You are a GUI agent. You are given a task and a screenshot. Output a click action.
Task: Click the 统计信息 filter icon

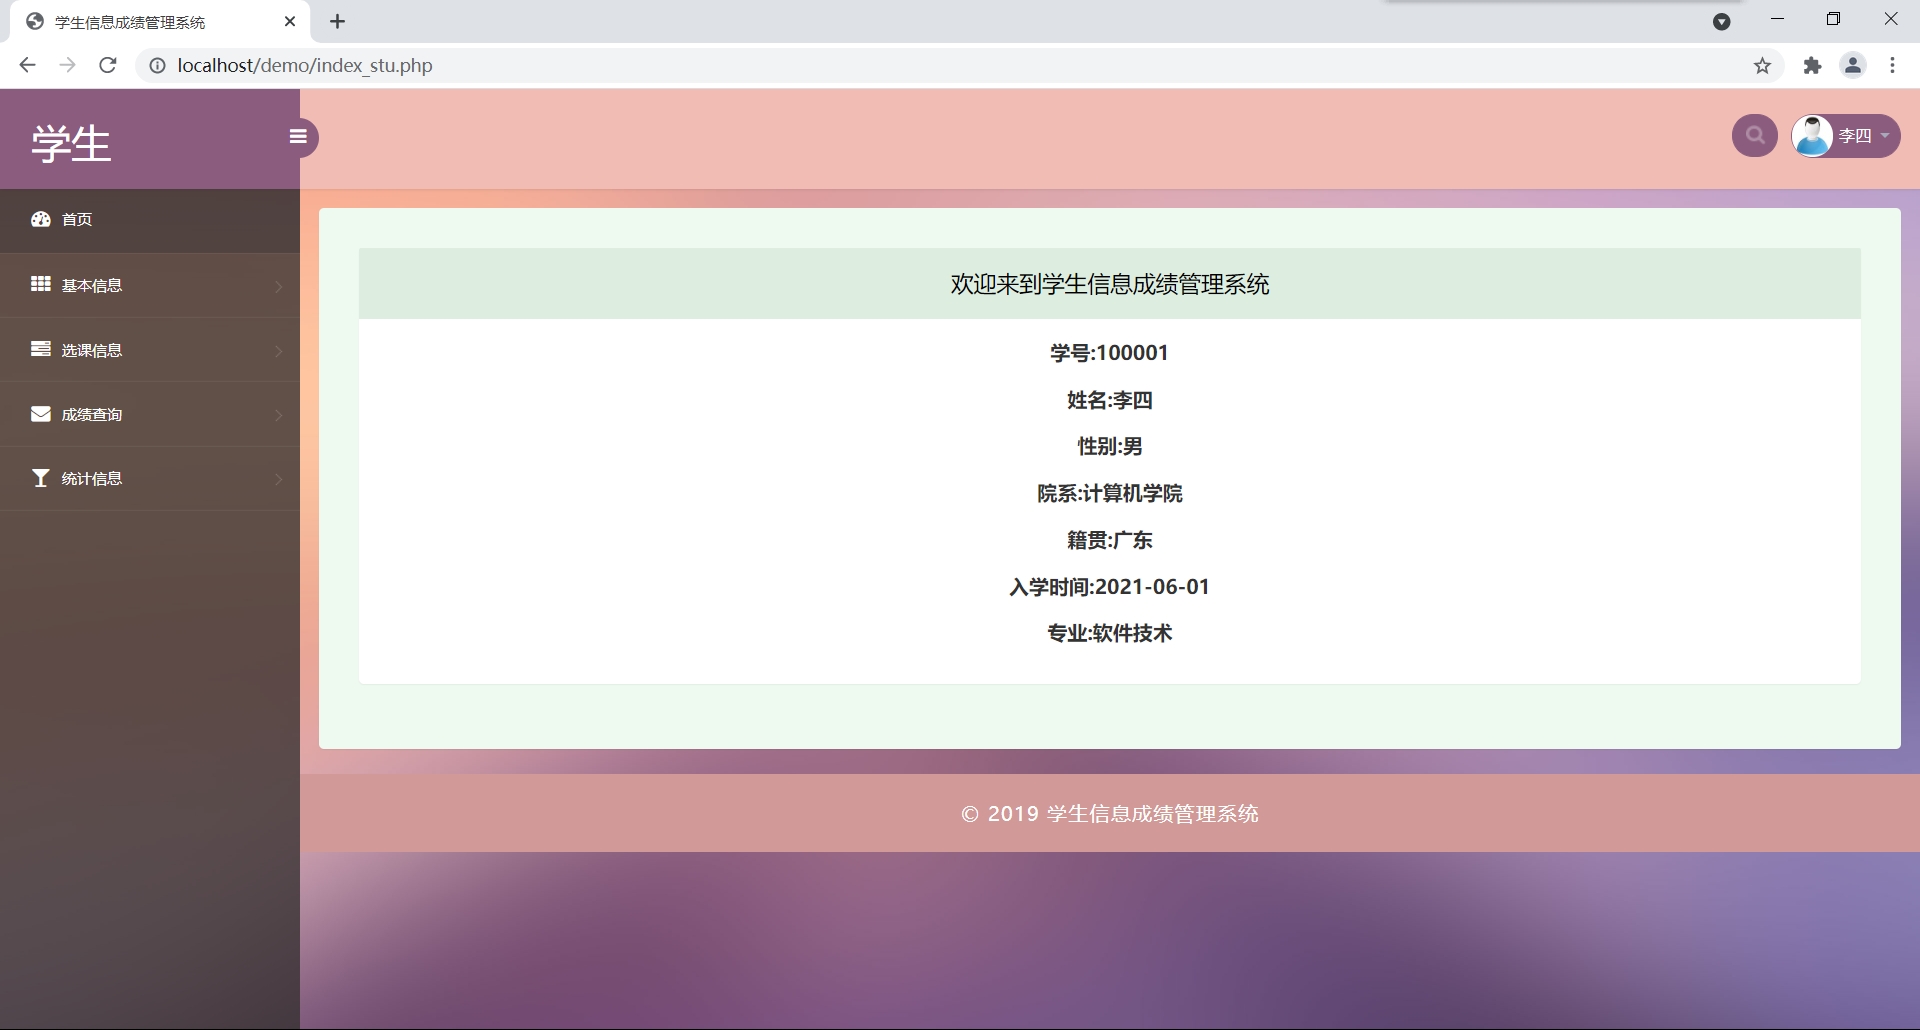(40, 478)
